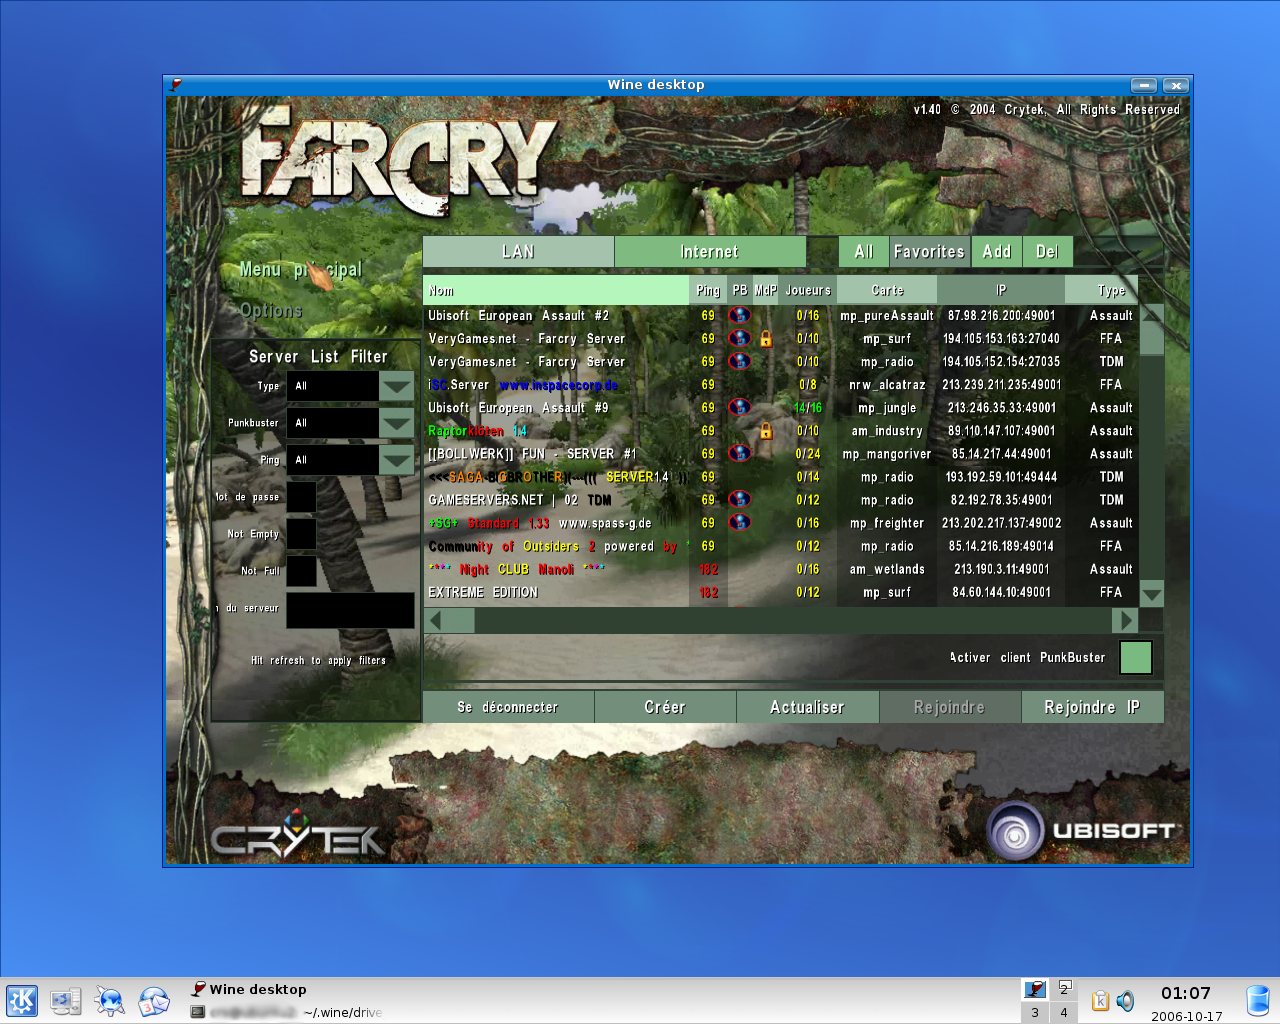
Task: Click the Add favorite button
Action: [x=996, y=252]
